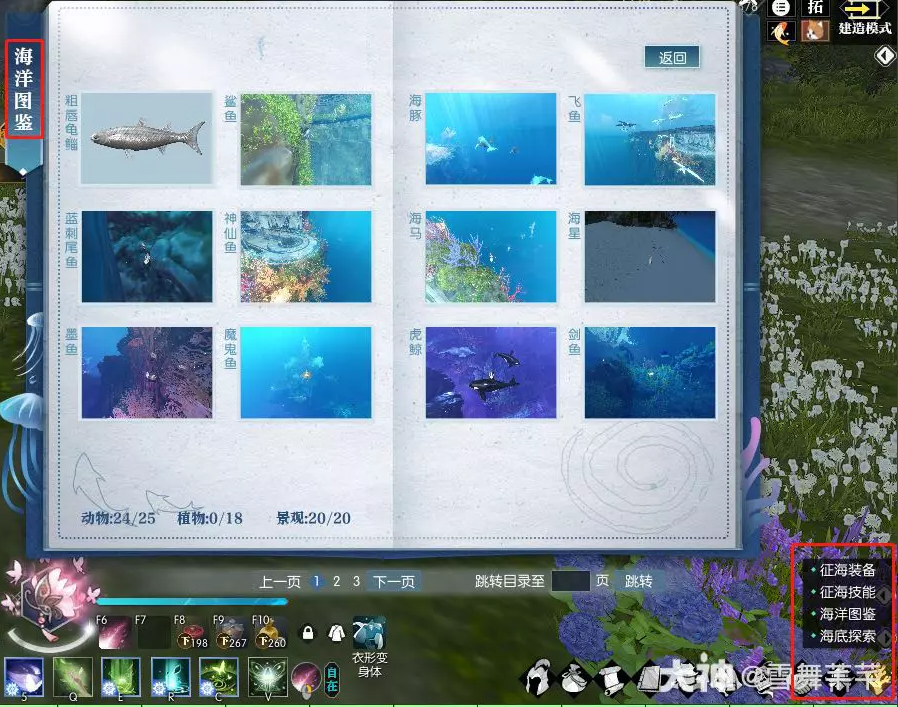Viewport: 898px width, 707px height.
Task: Toggle the white clothing visibility icon
Action: [335, 634]
